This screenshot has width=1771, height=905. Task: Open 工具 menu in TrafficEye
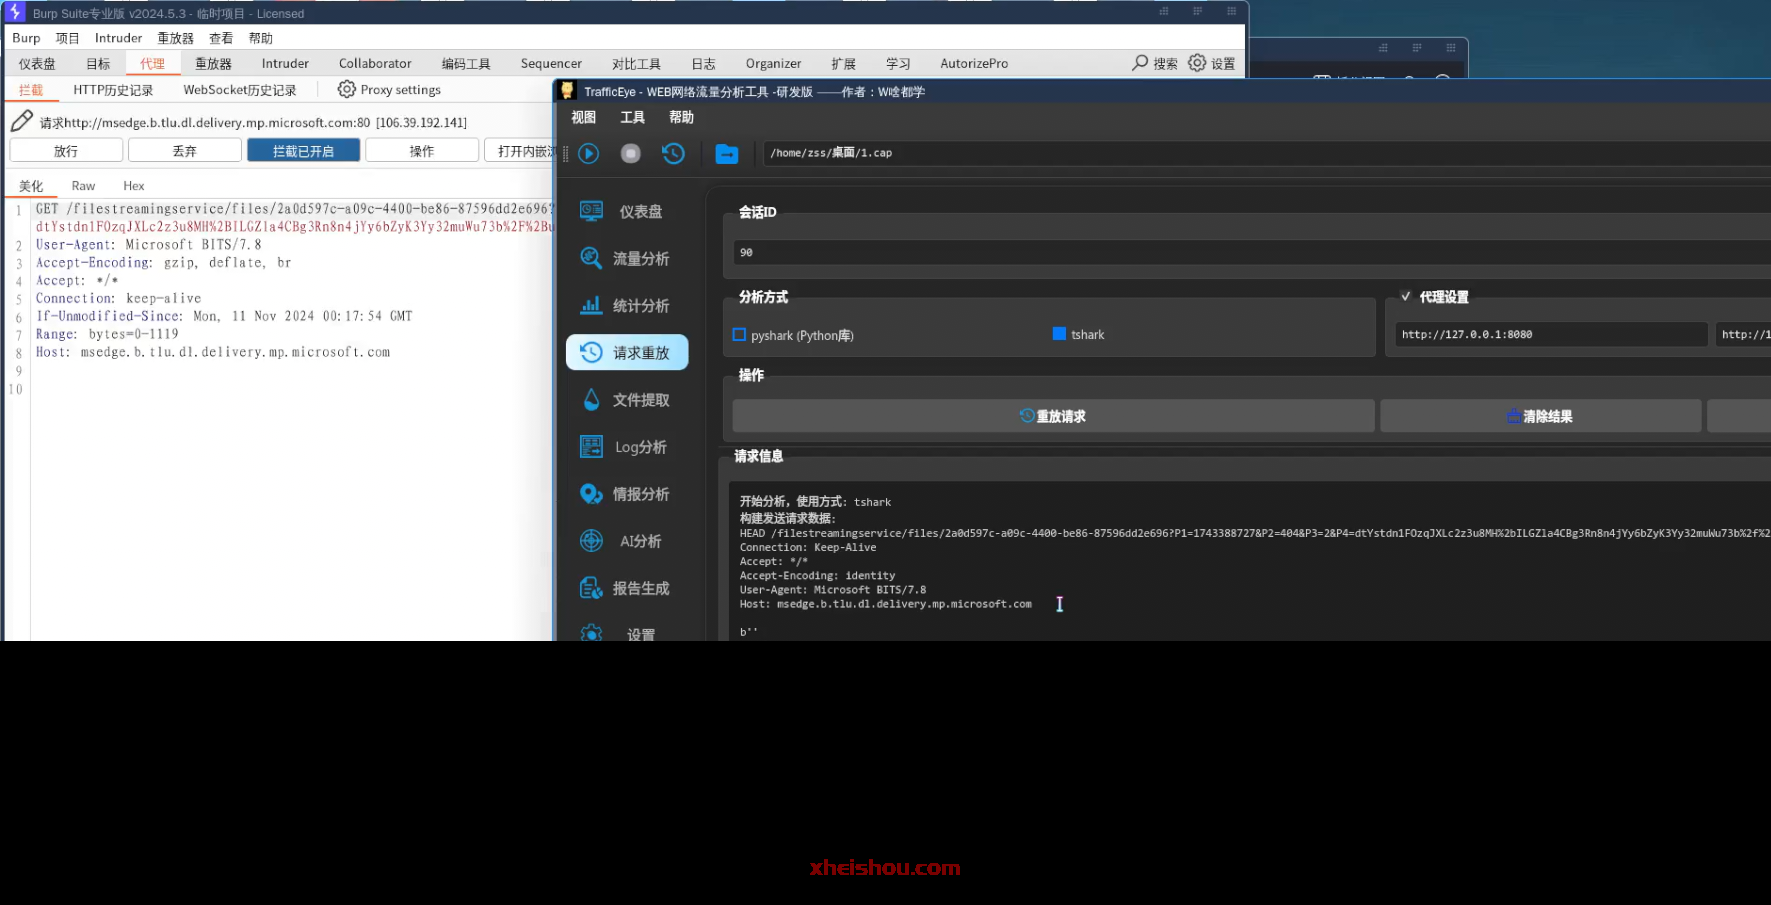tap(633, 117)
